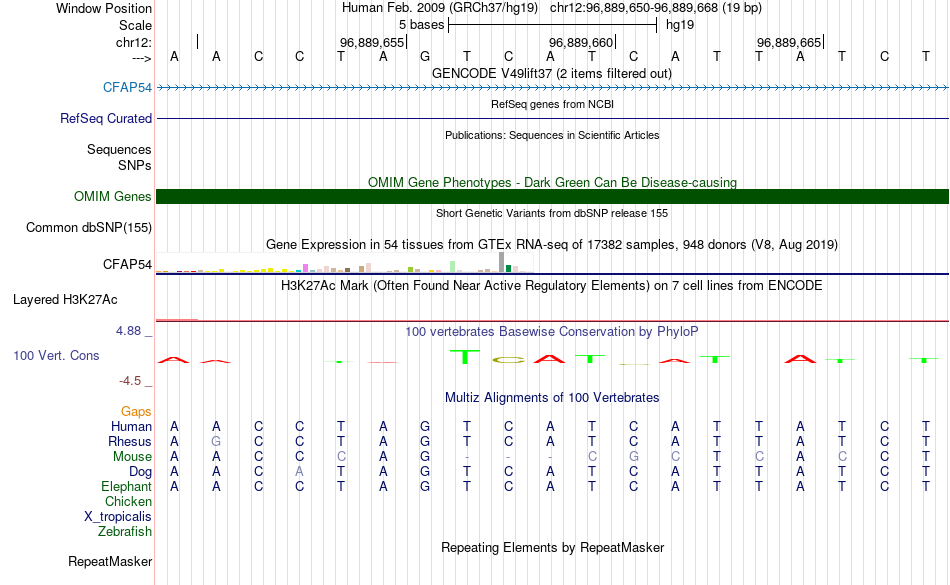Click the Scale track label
Image resolution: width=950 pixels, height=585 pixels.
click(135, 25)
